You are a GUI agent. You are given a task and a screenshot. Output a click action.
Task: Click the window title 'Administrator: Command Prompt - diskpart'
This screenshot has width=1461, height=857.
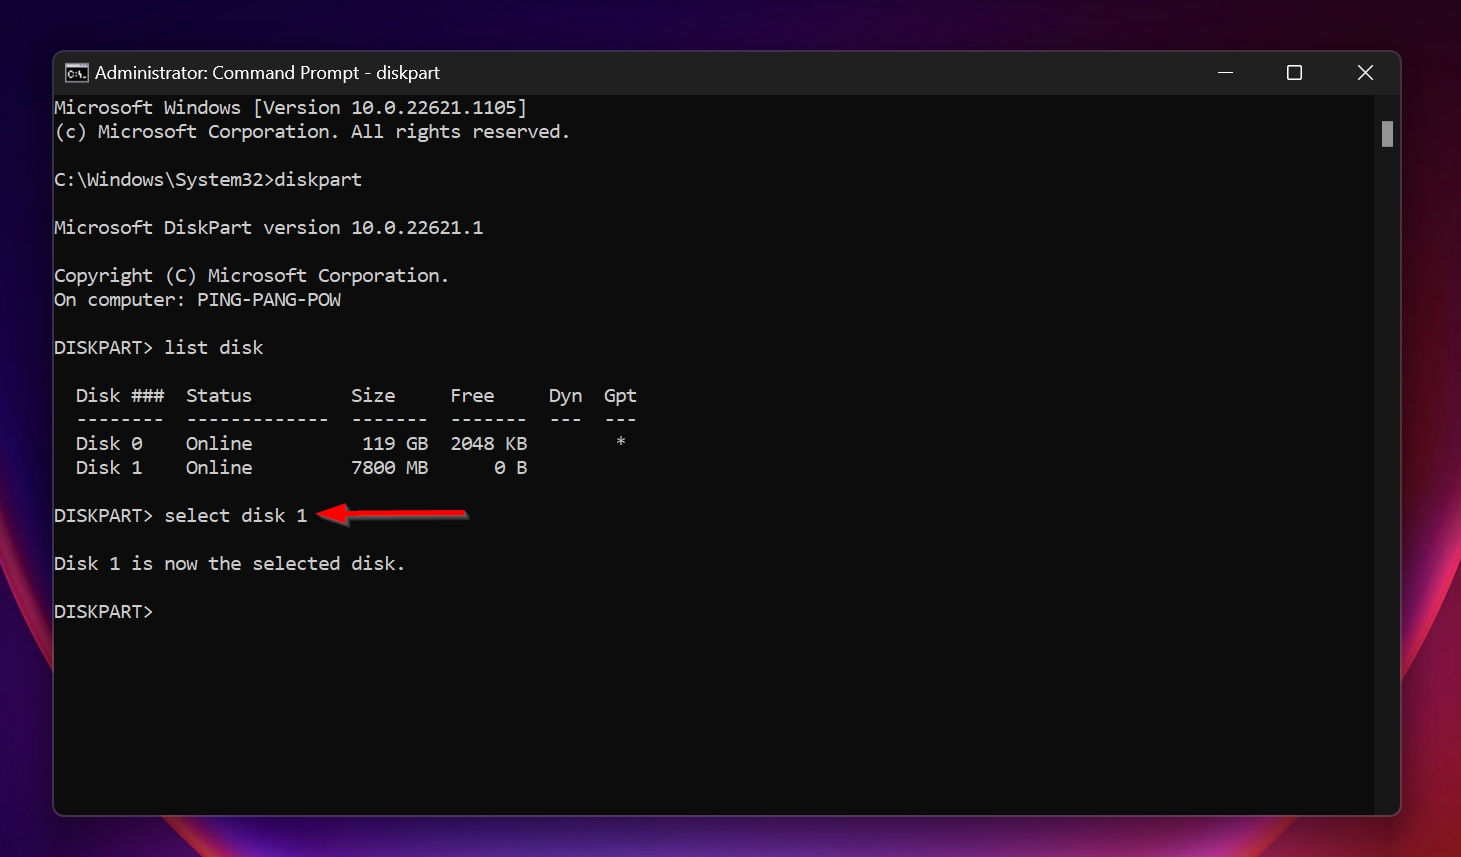[267, 73]
